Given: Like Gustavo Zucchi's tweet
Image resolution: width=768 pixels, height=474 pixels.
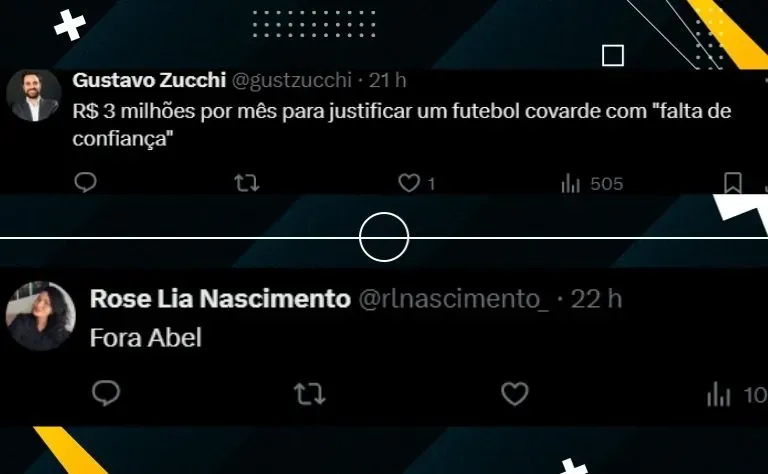Looking at the screenshot, I should pos(409,183).
